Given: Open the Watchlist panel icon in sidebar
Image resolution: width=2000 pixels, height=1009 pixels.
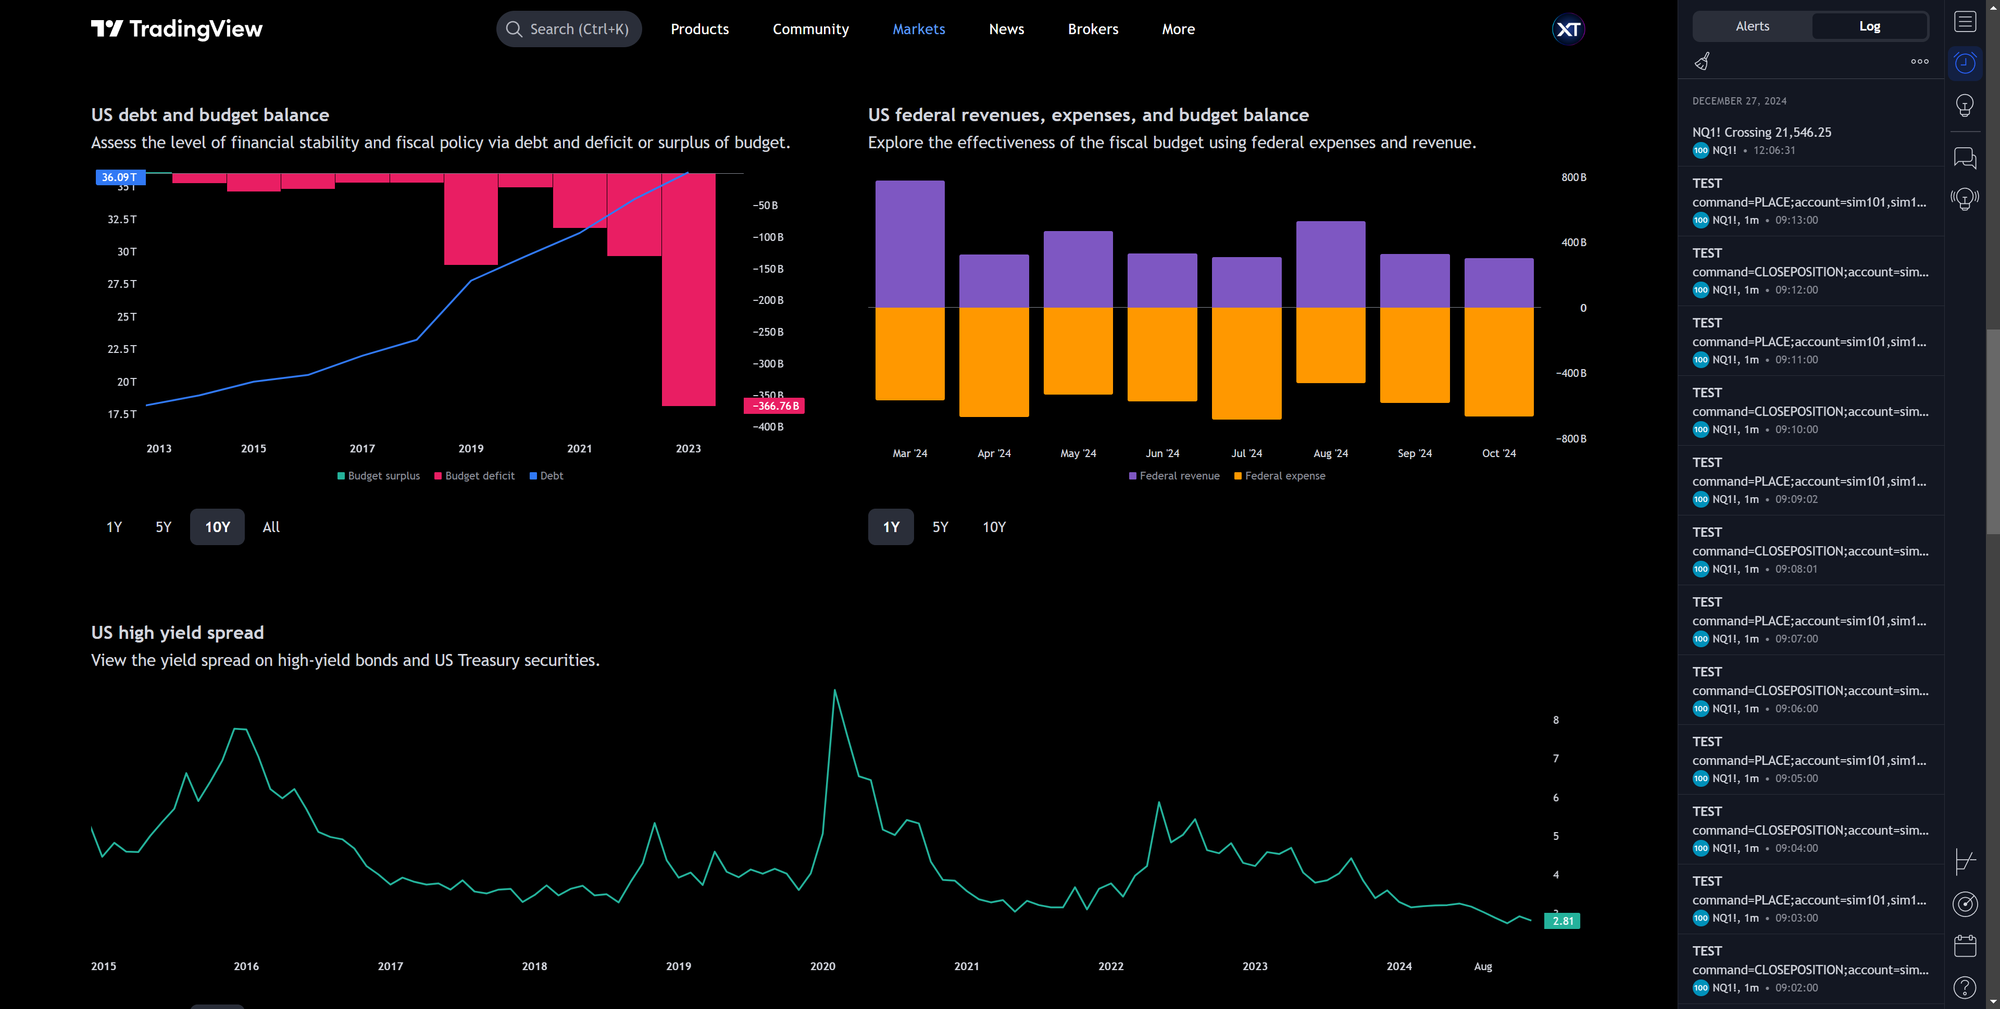Looking at the screenshot, I should pyautogui.click(x=1965, y=22).
